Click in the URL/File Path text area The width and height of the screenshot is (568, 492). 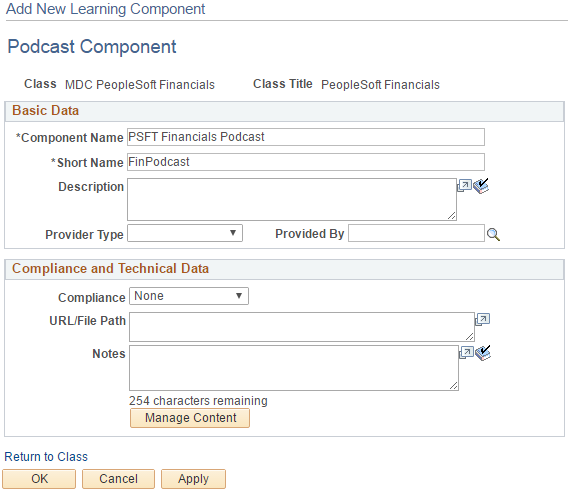click(302, 327)
